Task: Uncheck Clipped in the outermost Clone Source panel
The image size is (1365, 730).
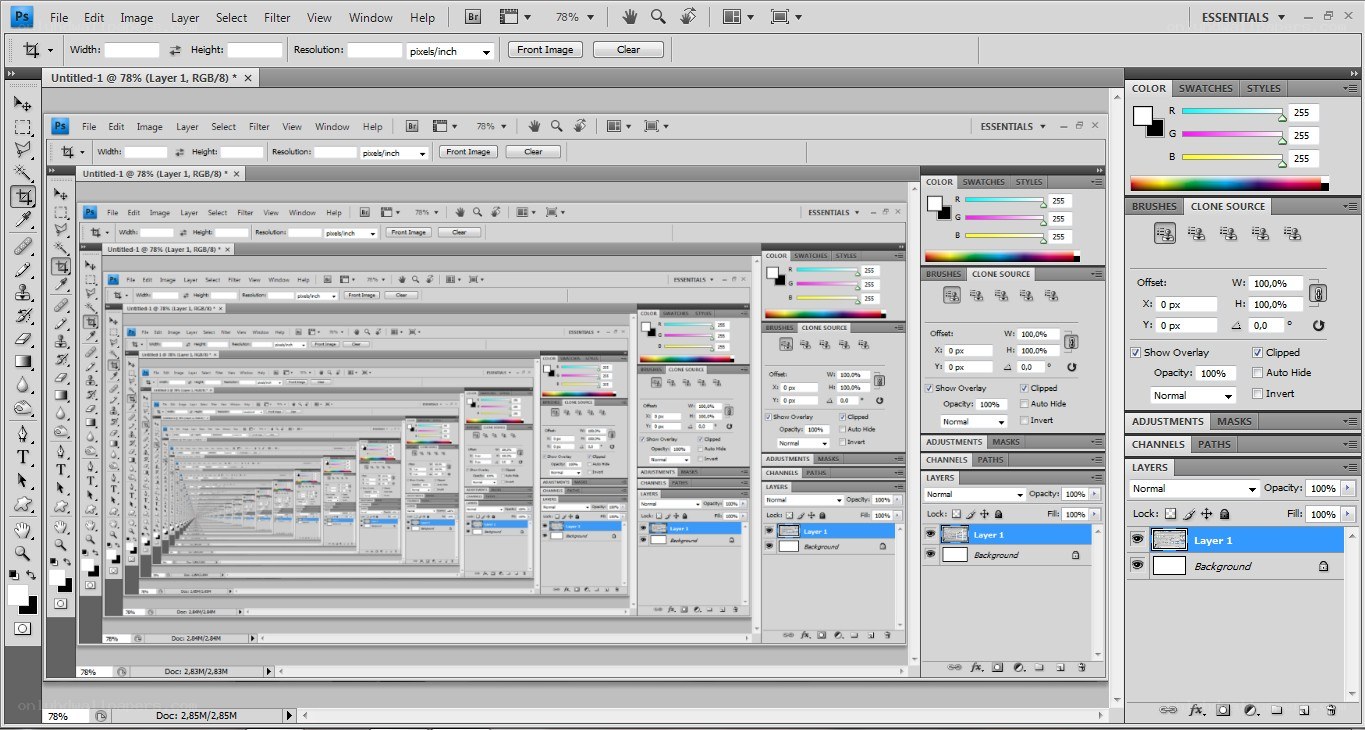Action: [1257, 352]
